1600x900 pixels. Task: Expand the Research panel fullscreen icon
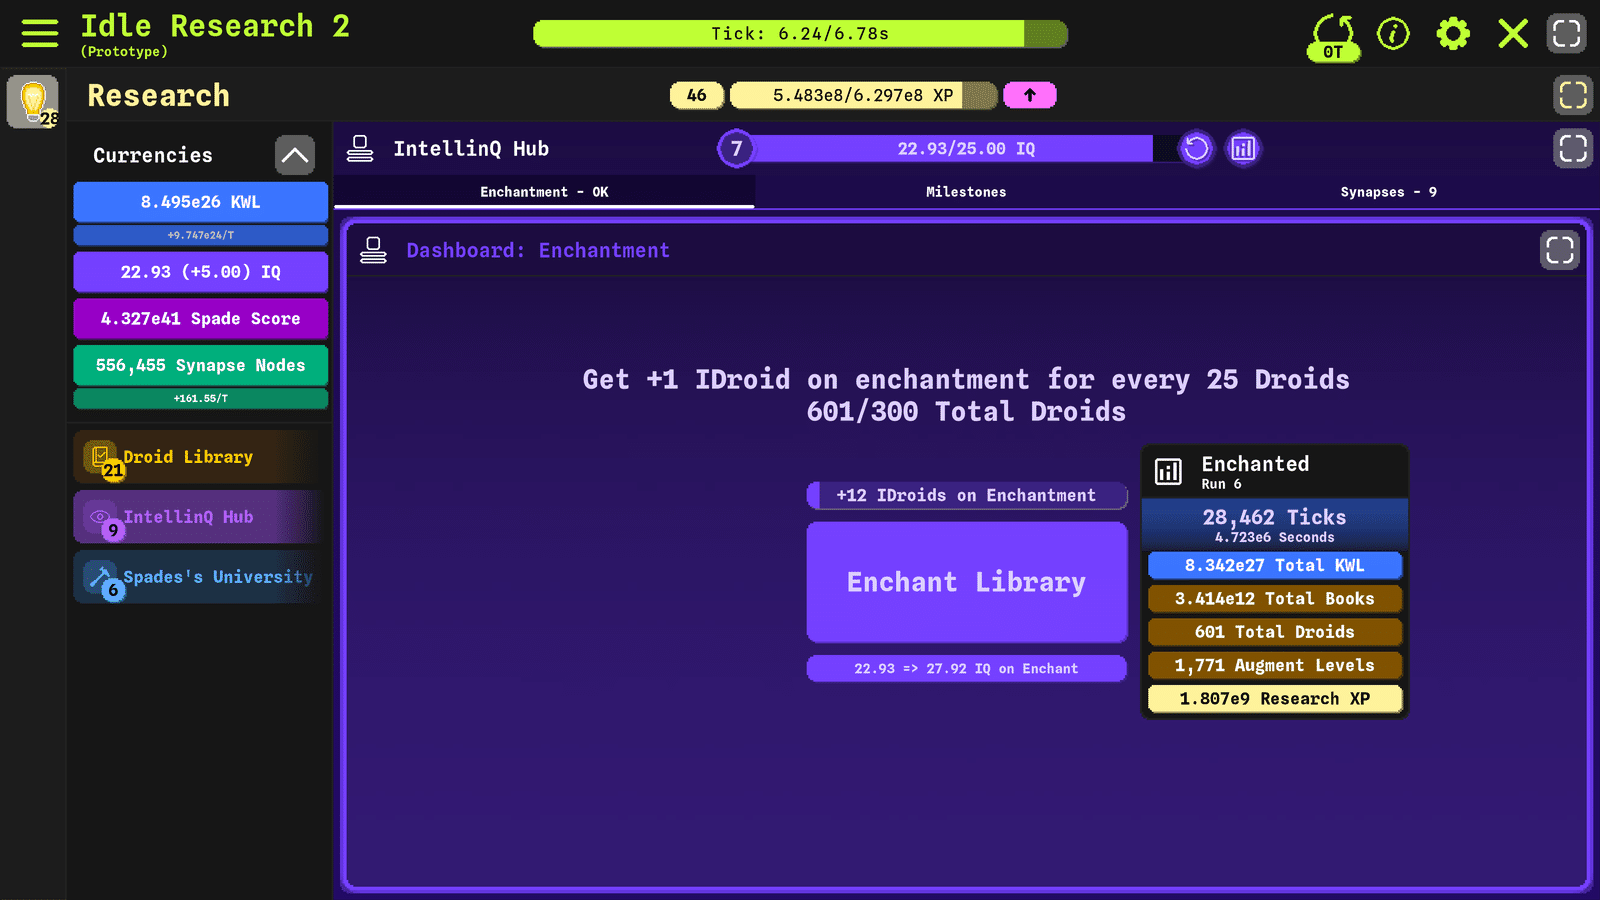(x=1573, y=95)
